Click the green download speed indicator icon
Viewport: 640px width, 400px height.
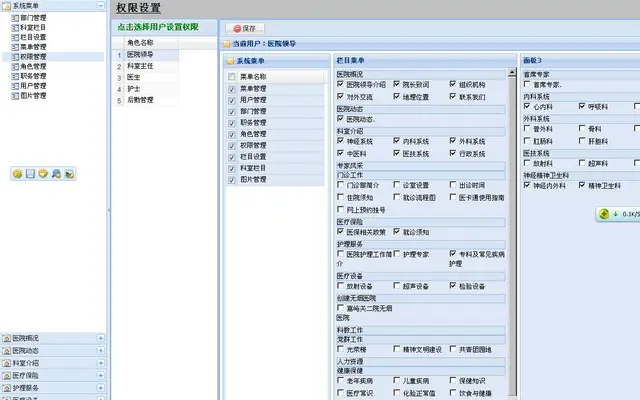click(604, 213)
